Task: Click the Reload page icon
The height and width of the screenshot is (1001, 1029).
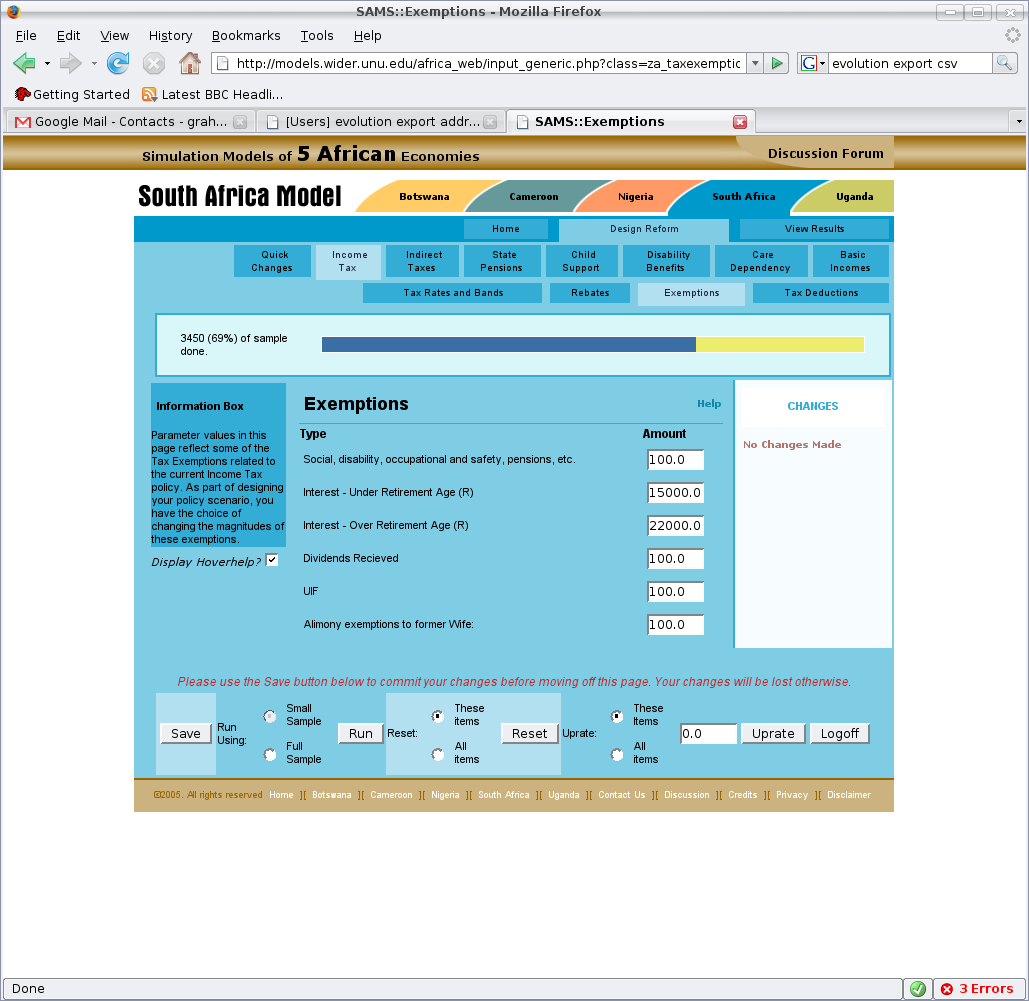Action: tap(118, 63)
